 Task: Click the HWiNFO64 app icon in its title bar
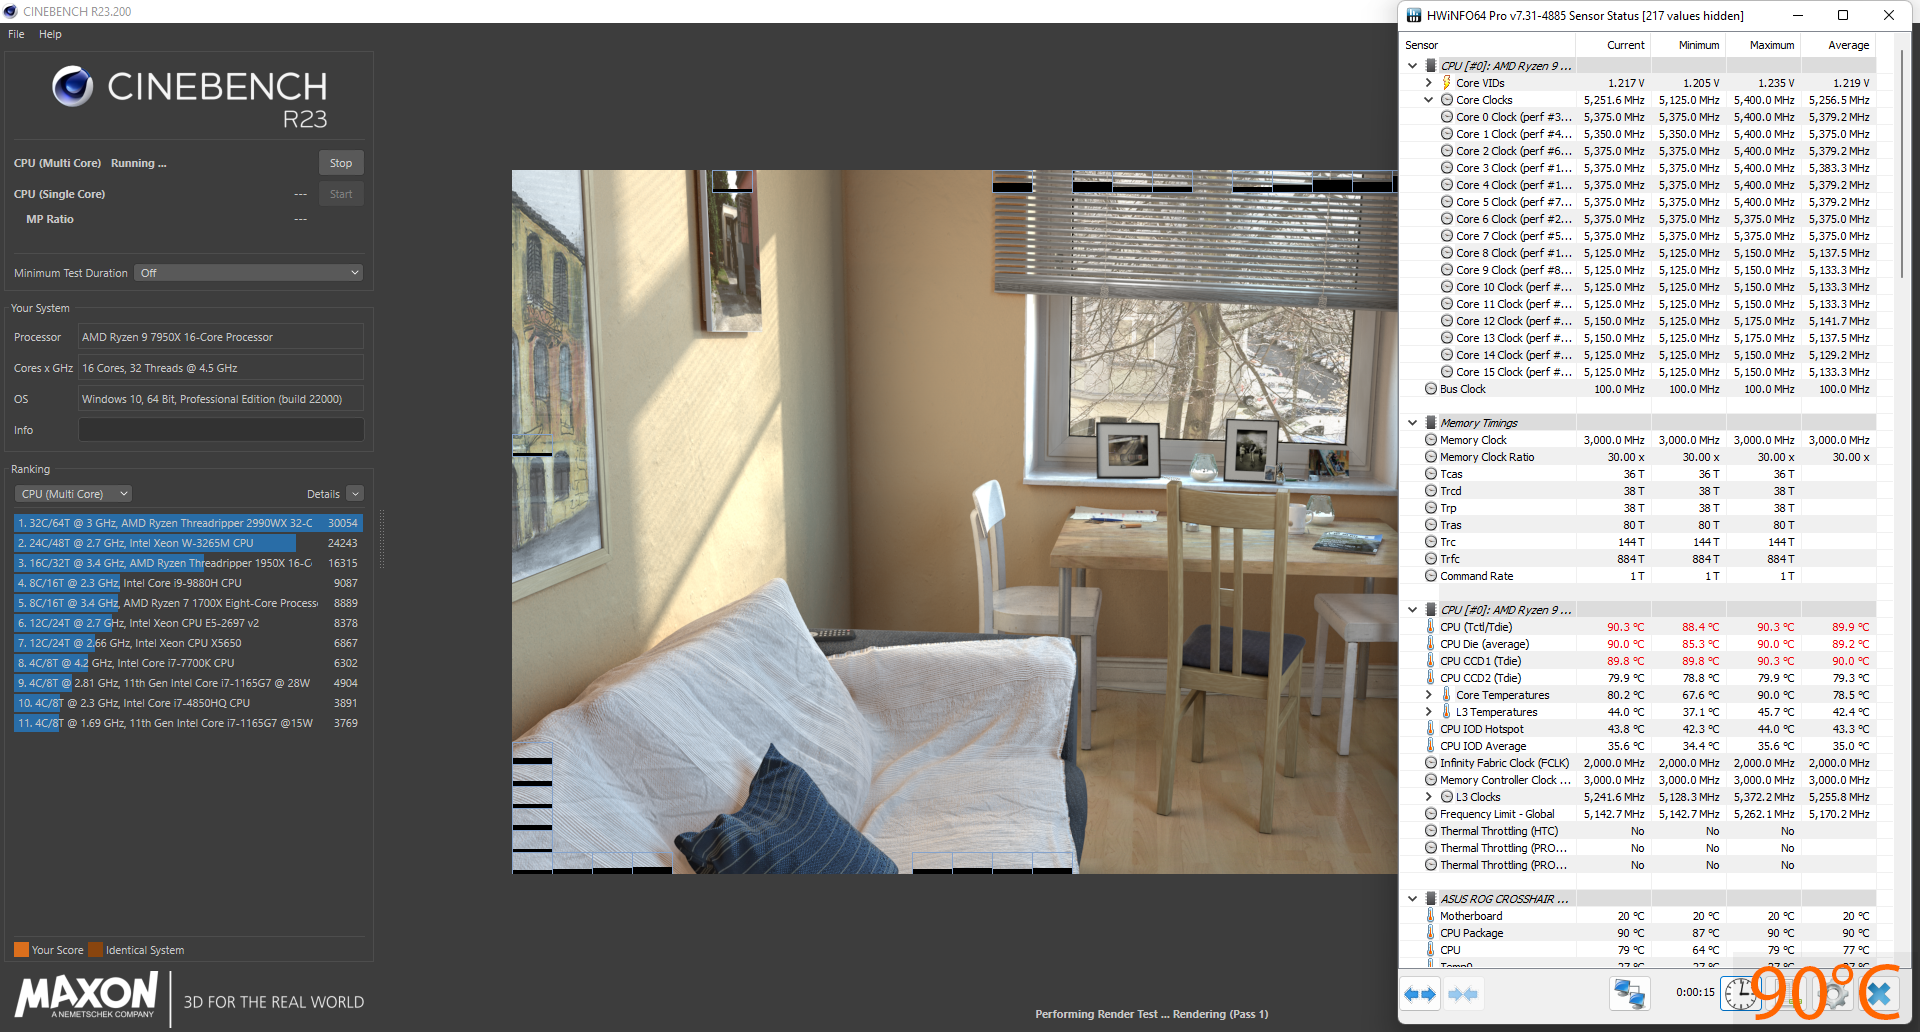1414,15
